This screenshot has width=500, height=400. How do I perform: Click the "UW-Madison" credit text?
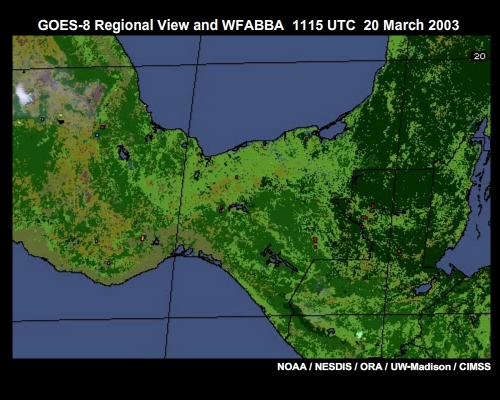coord(421,367)
